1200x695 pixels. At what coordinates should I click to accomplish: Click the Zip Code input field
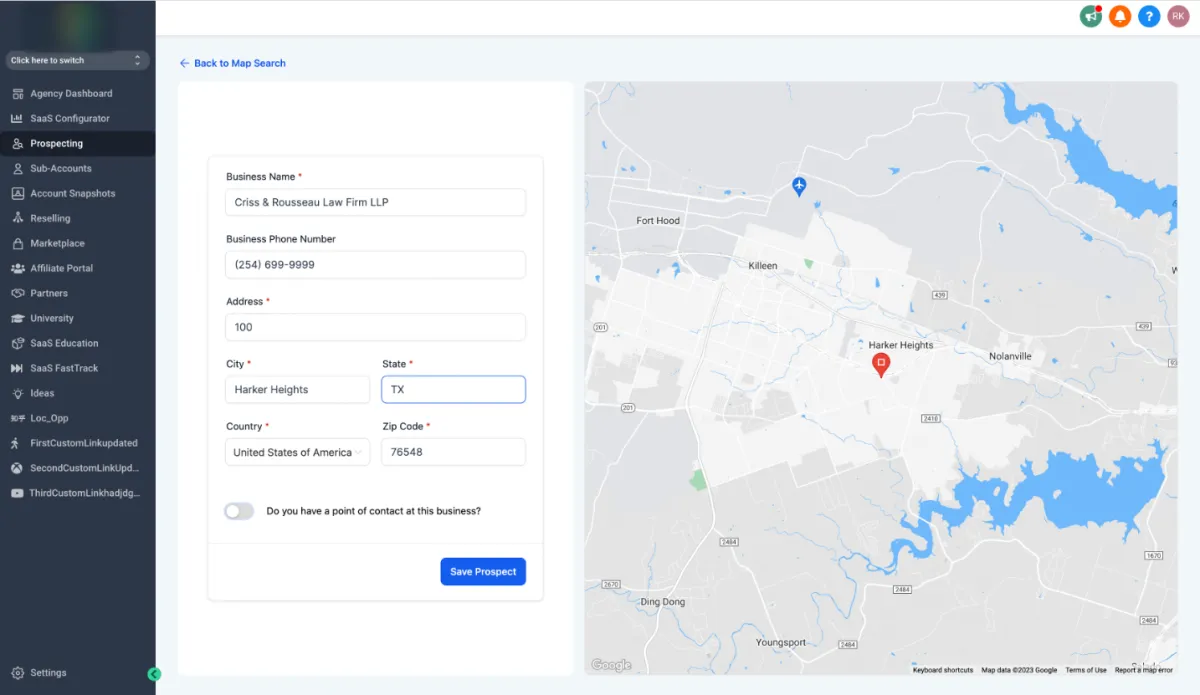click(x=454, y=452)
